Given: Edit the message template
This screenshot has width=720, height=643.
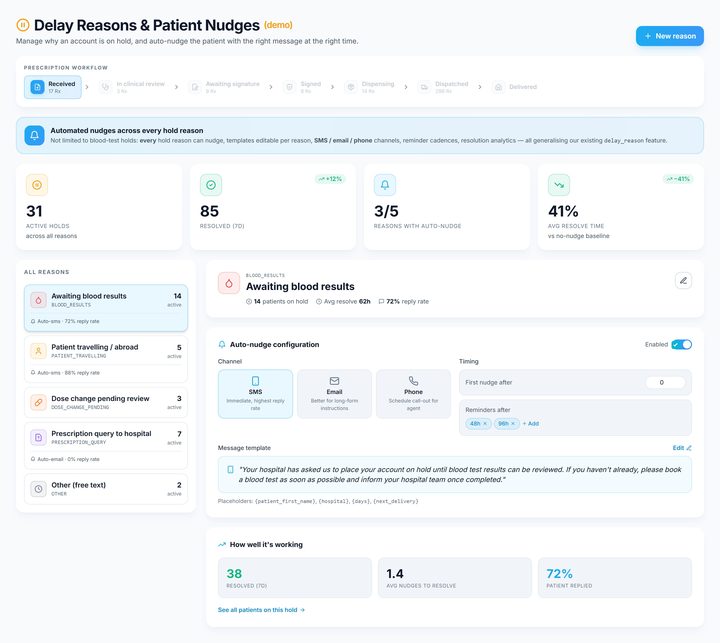Looking at the screenshot, I should (682, 448).
